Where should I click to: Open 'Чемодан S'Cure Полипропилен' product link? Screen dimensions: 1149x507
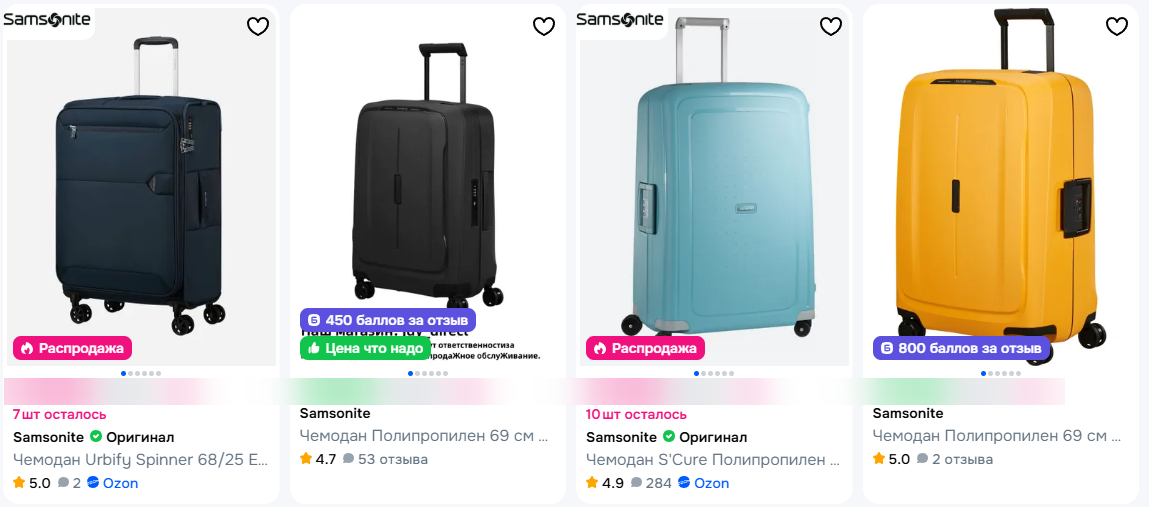coord(713,460)
